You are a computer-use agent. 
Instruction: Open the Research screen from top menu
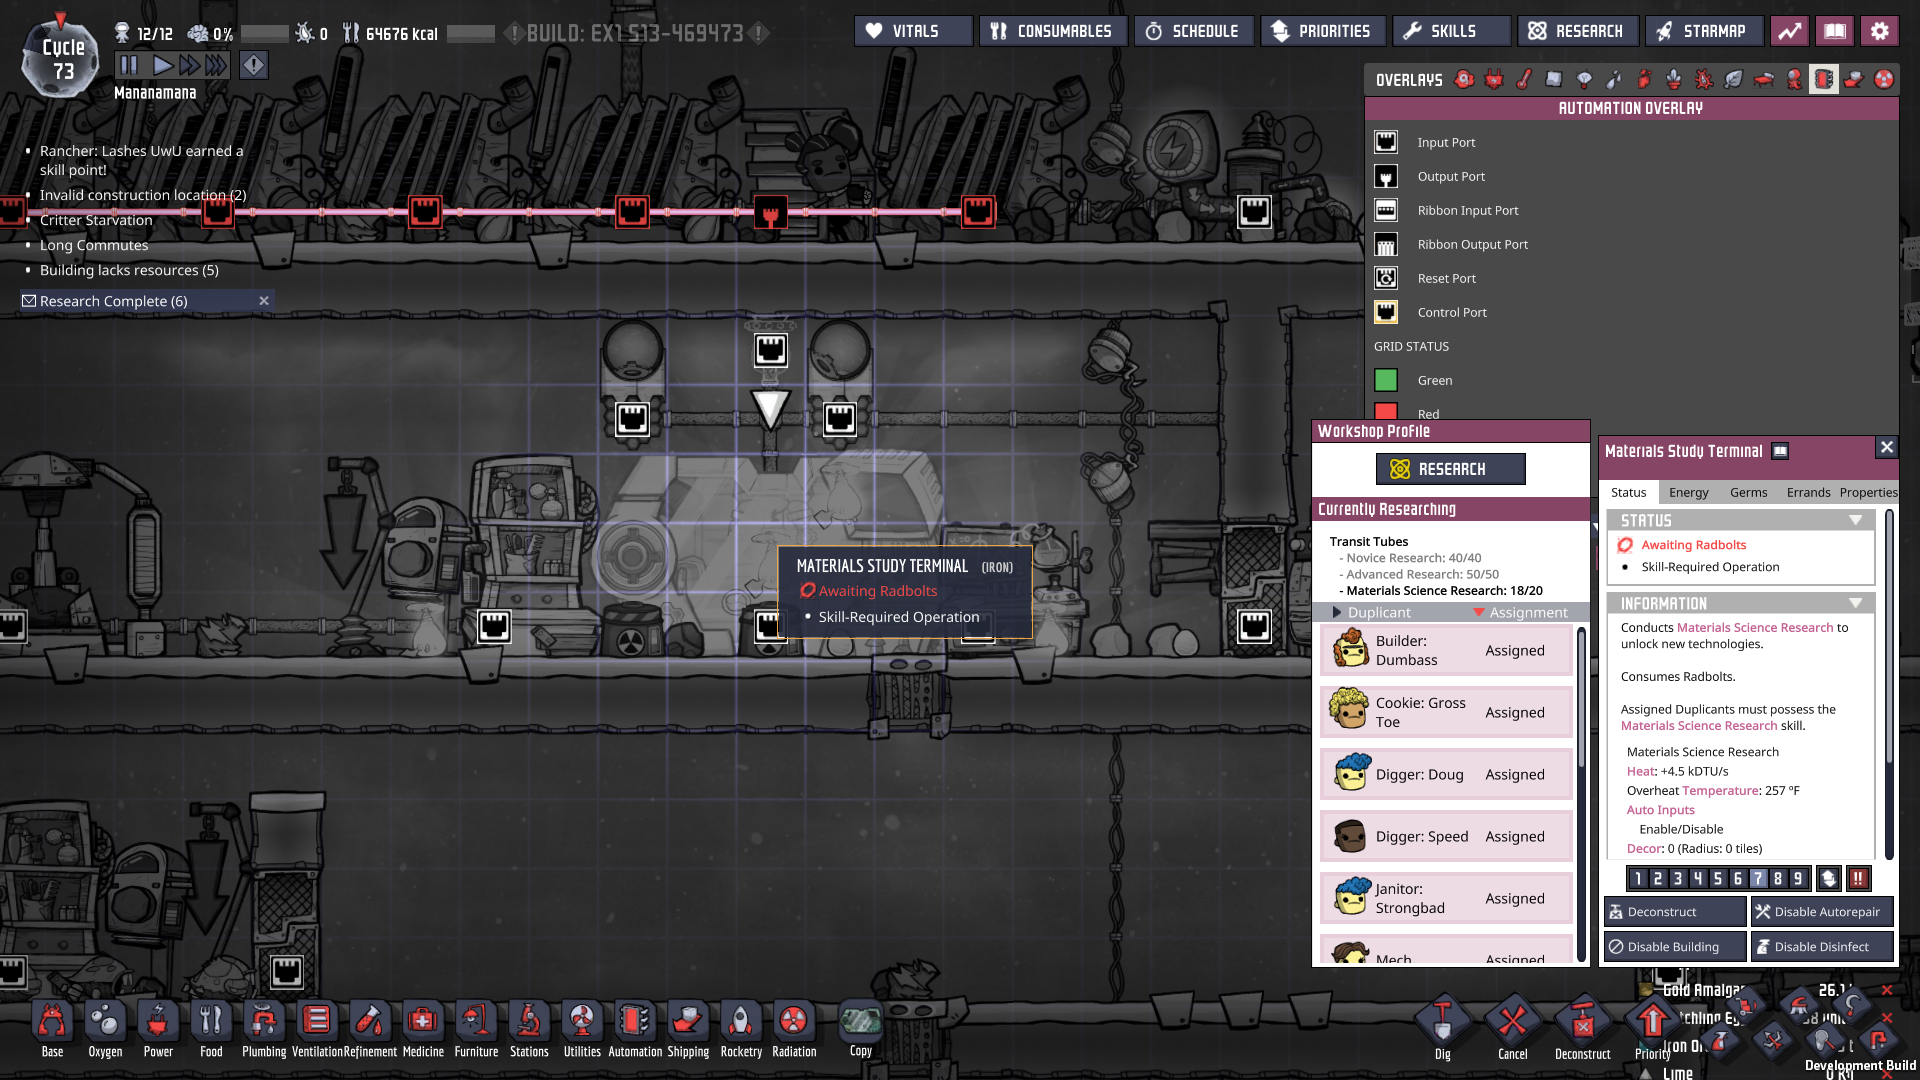[1577, 30]
